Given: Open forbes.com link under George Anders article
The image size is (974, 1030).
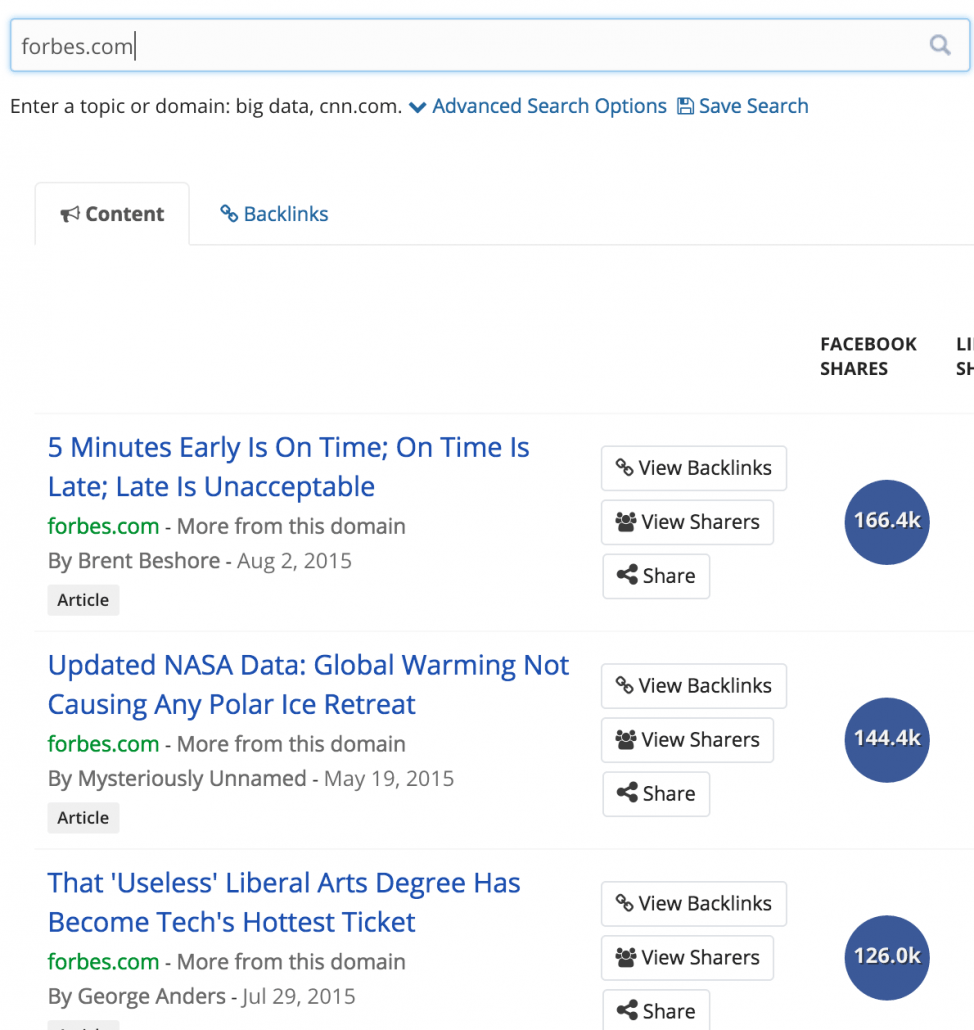Looking at the screenshot, I should [103, 961].
